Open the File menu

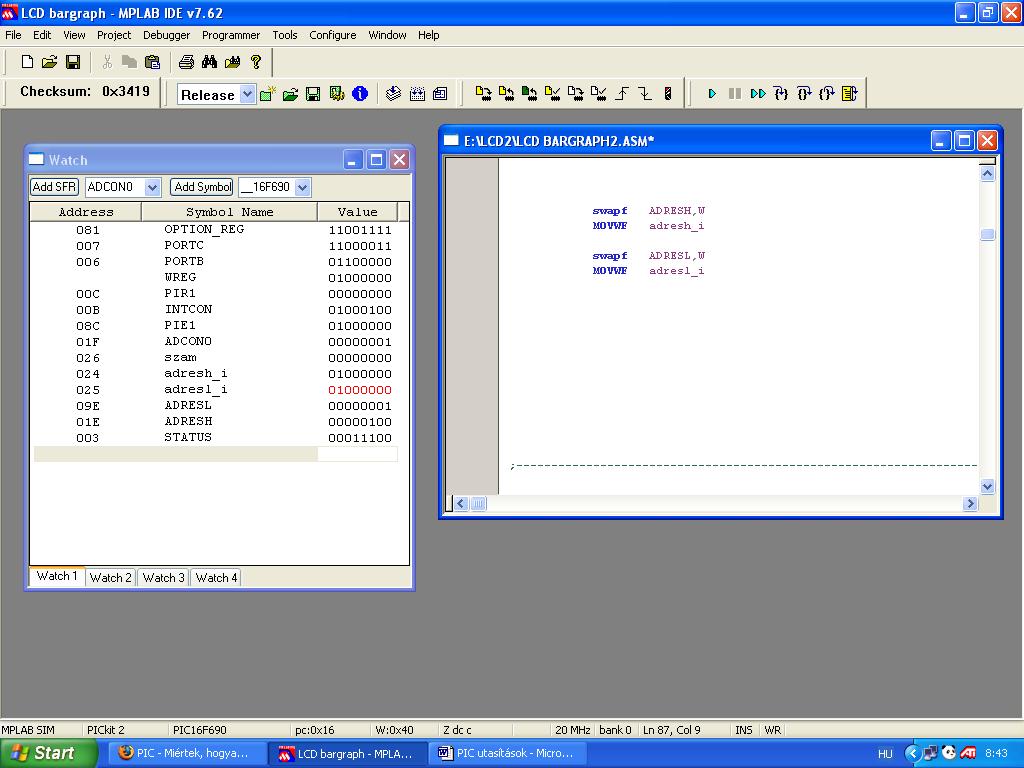point(13,35)
